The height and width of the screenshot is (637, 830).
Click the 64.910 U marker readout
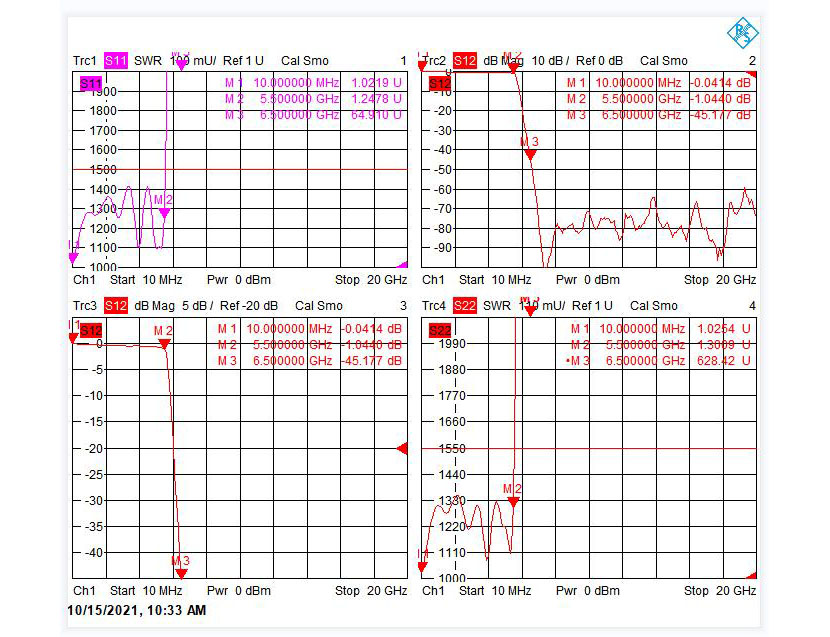[376, 115]
